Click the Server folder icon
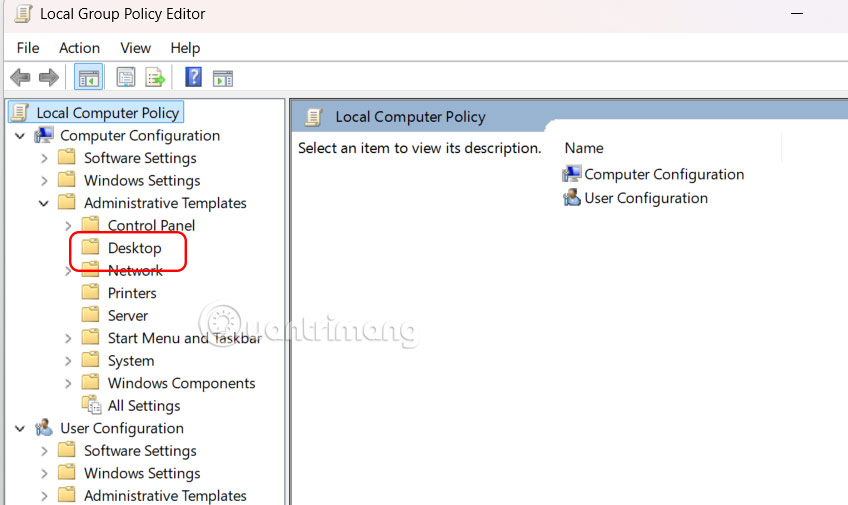848x505 pixels. pyautogui.click(x=90, y=315)
